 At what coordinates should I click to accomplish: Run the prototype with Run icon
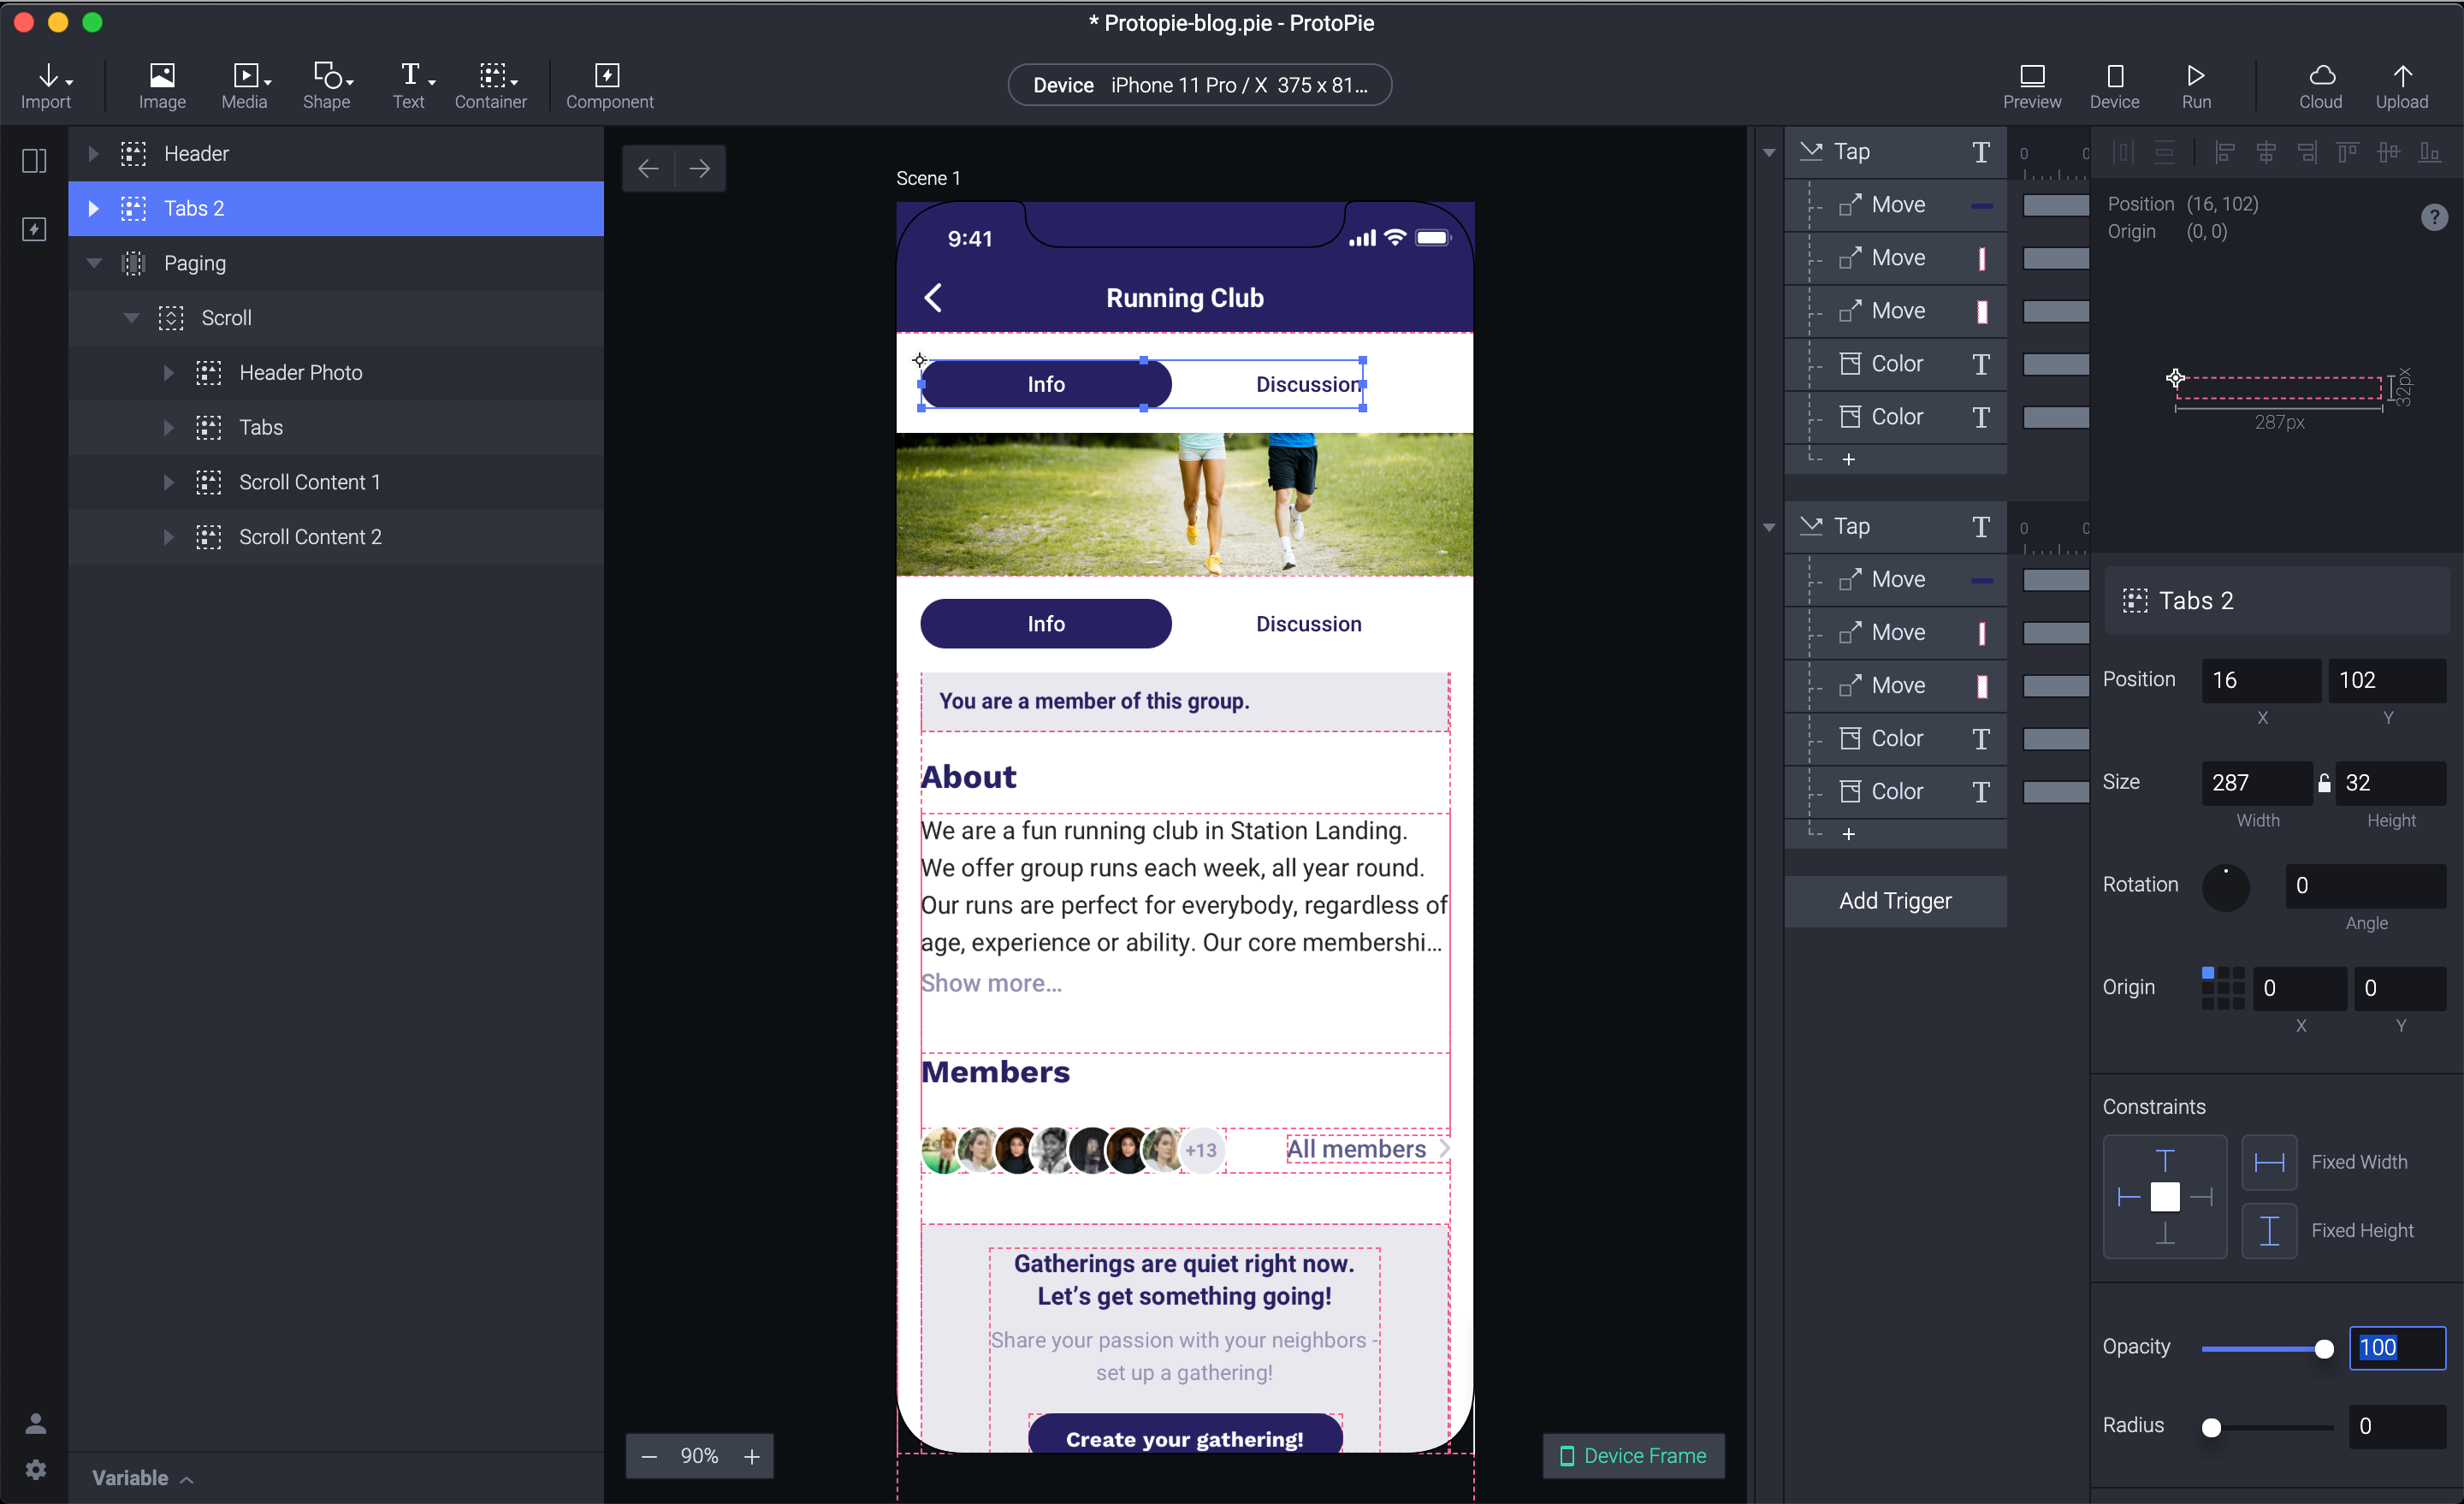coord(2196,85)
